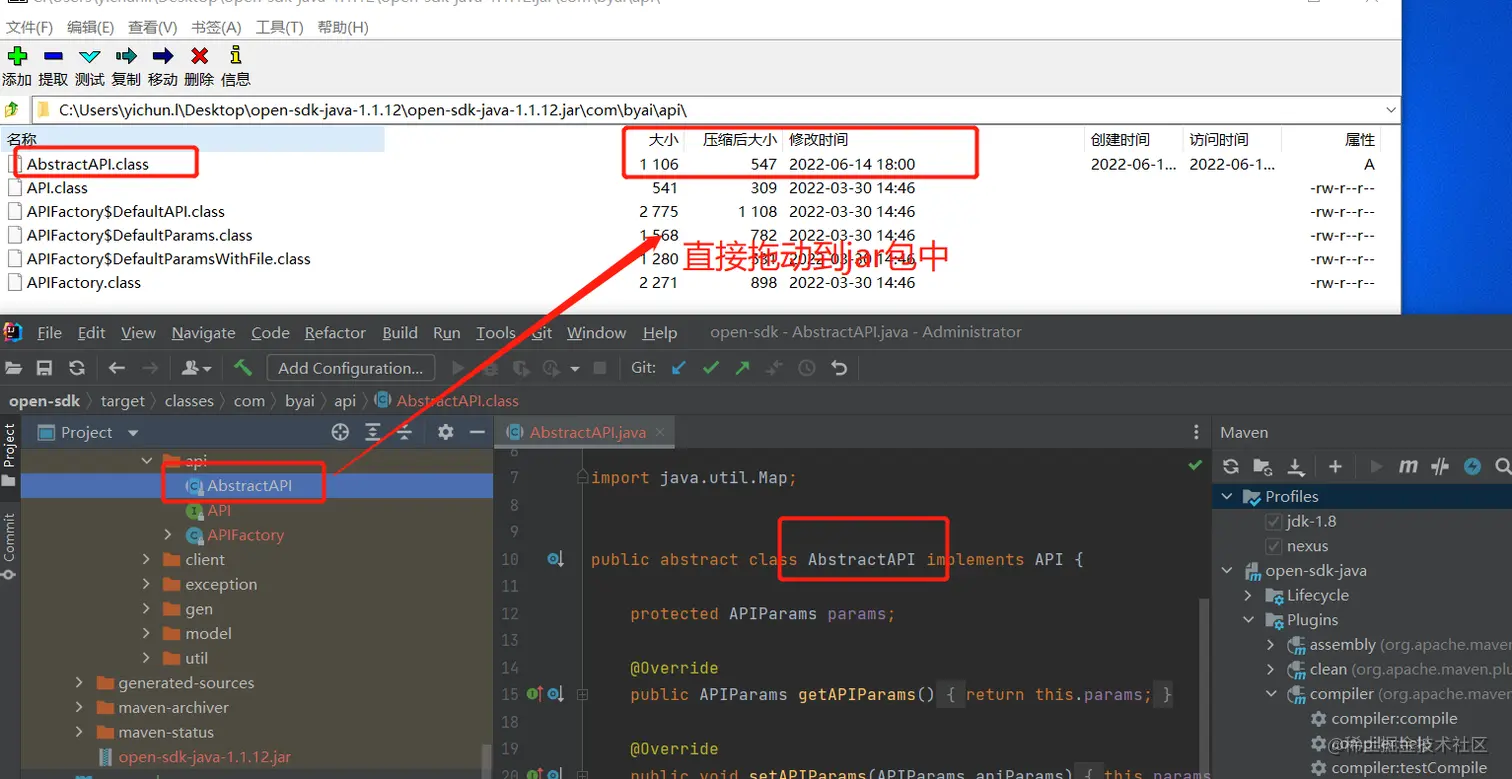
Task: Open the IntelliJ Navigate menu
Action: point(203,333)
